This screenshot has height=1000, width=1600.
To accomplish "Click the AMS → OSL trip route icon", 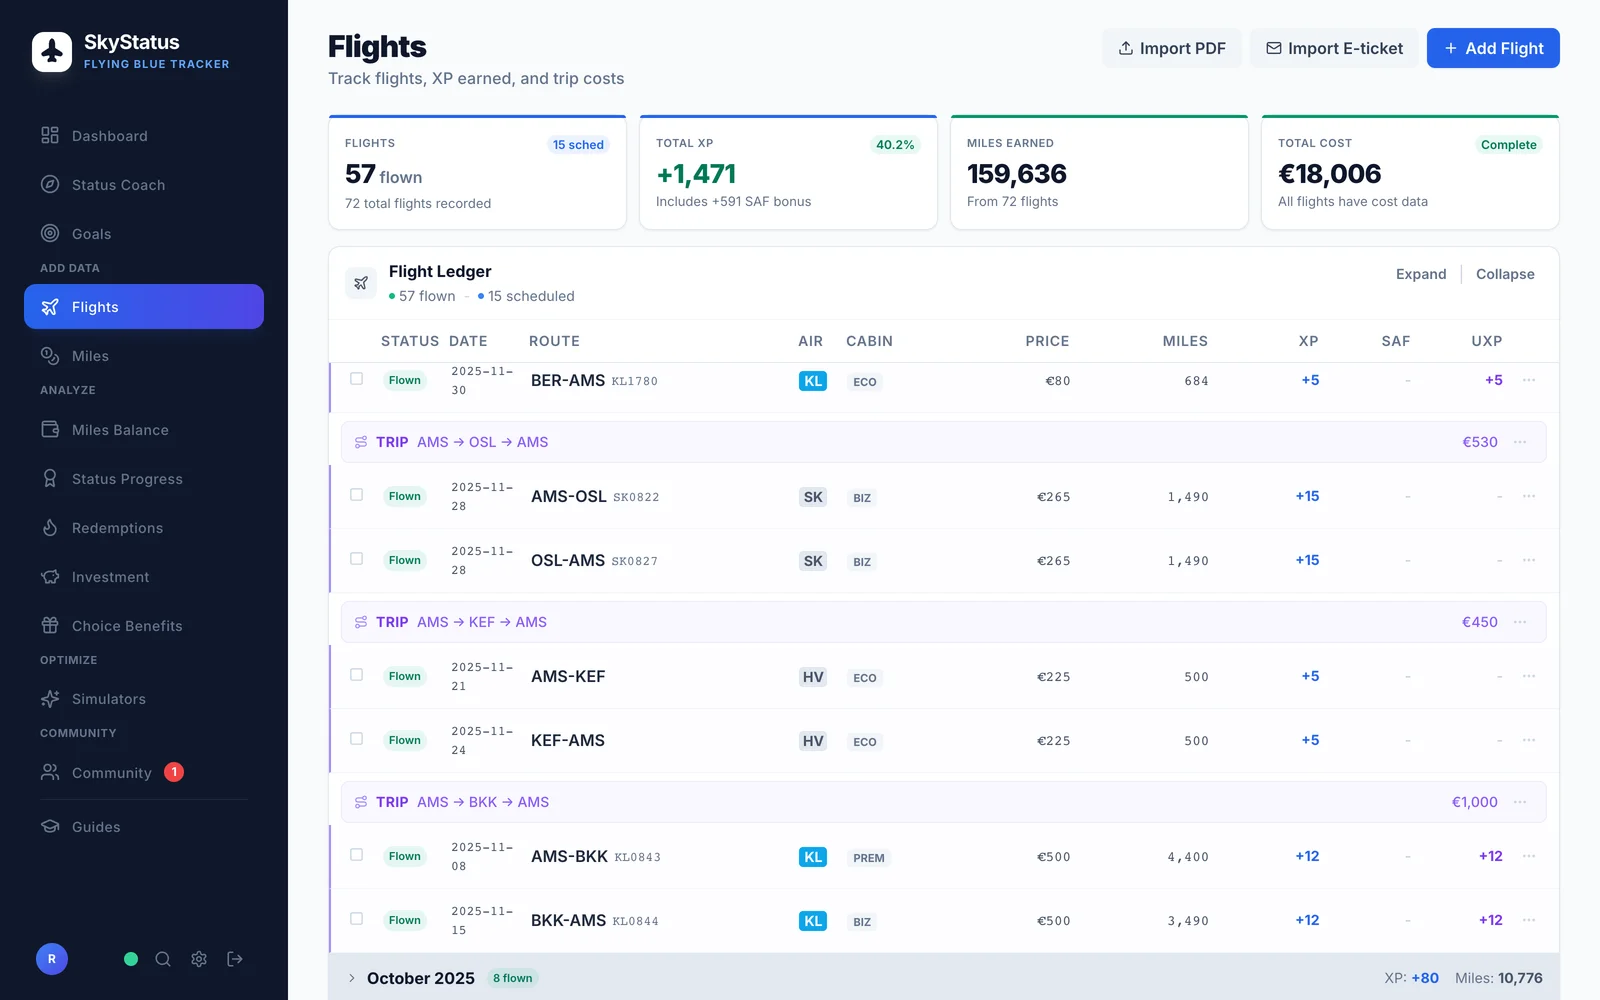I will (x=361, y=442).
